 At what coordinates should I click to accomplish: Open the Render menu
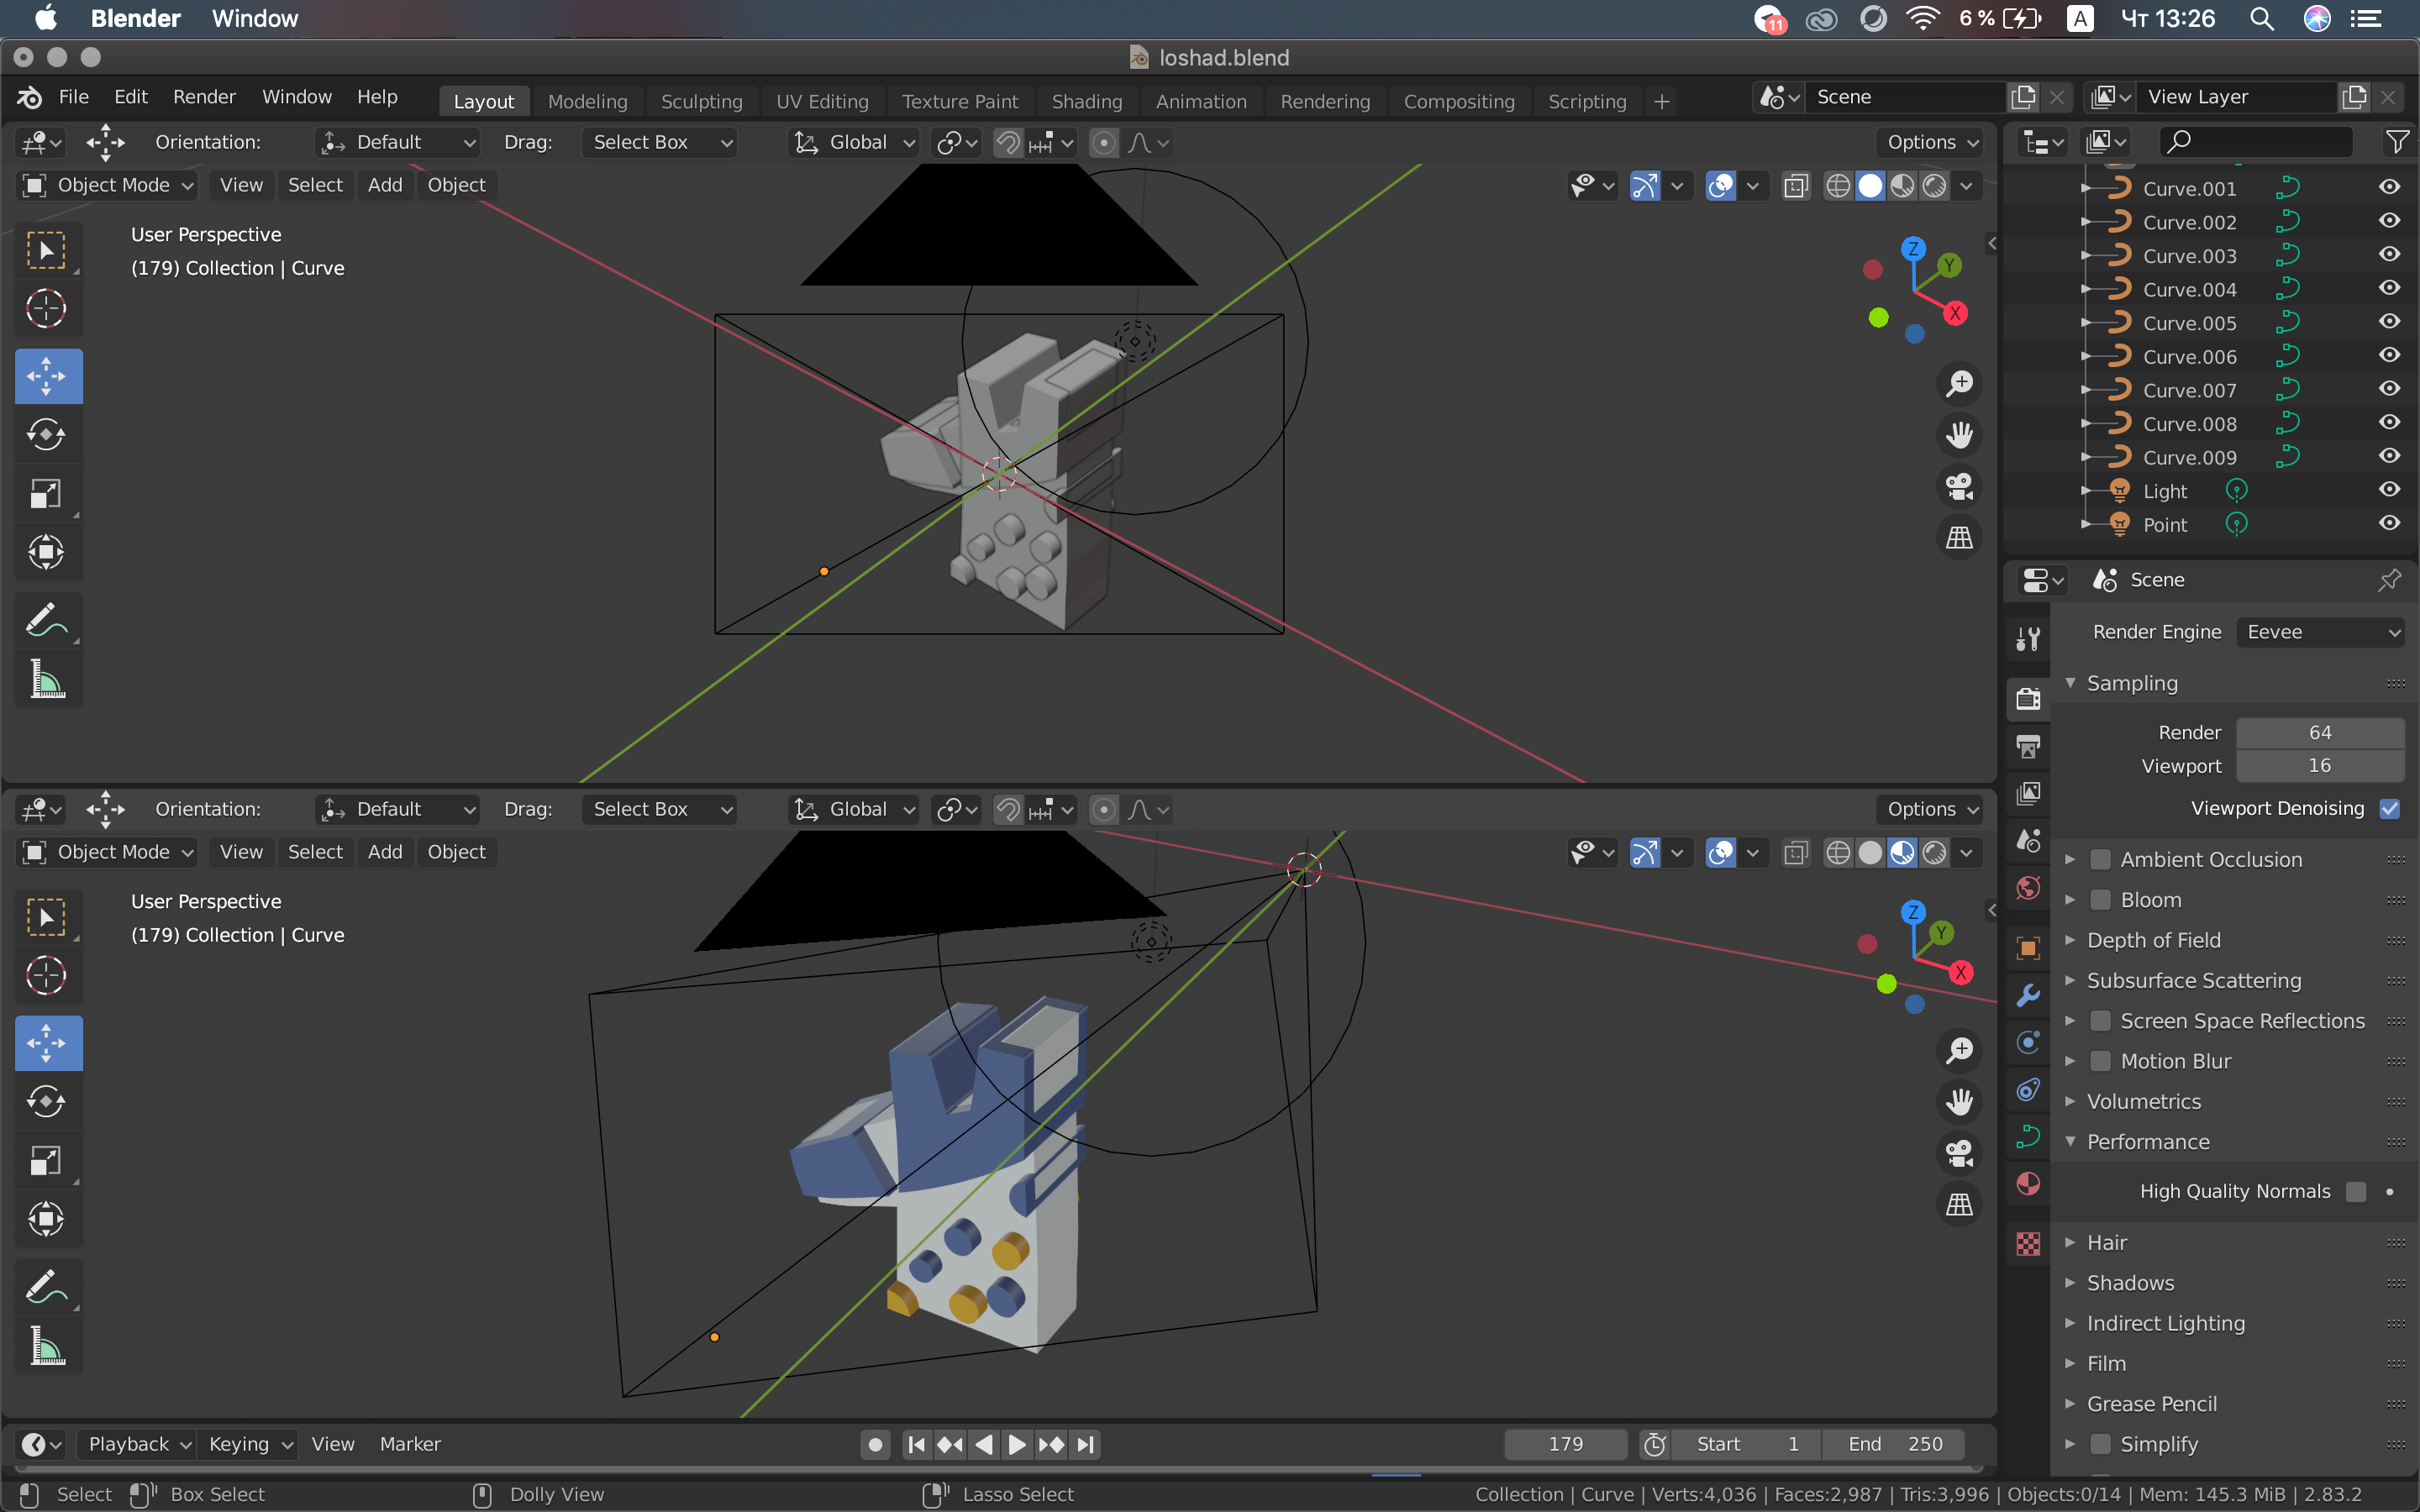tap(203, 97)
